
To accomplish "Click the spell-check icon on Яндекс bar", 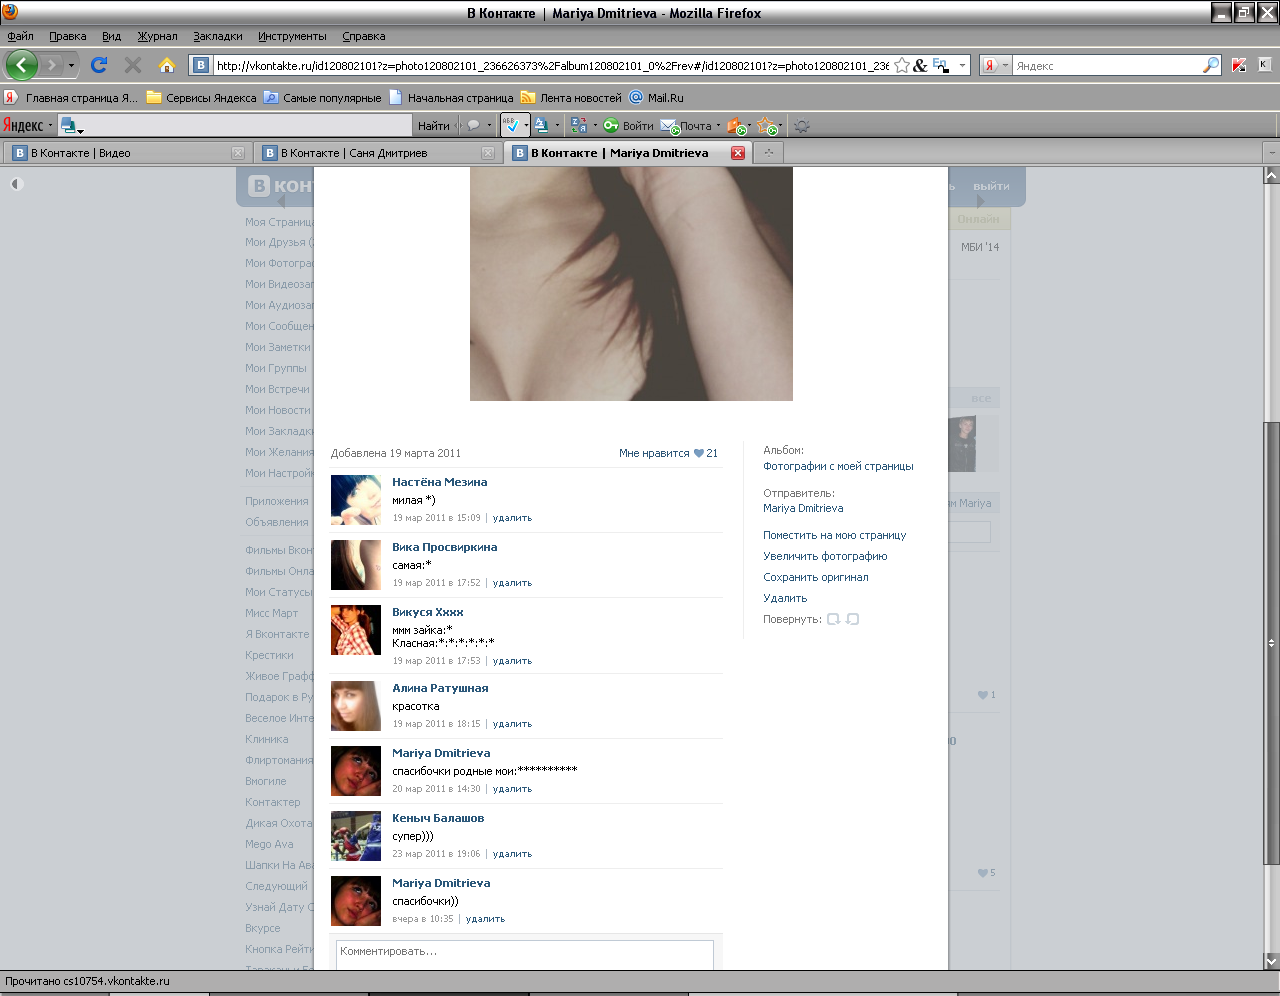I will pyautogui.click(x=511, y=125).
